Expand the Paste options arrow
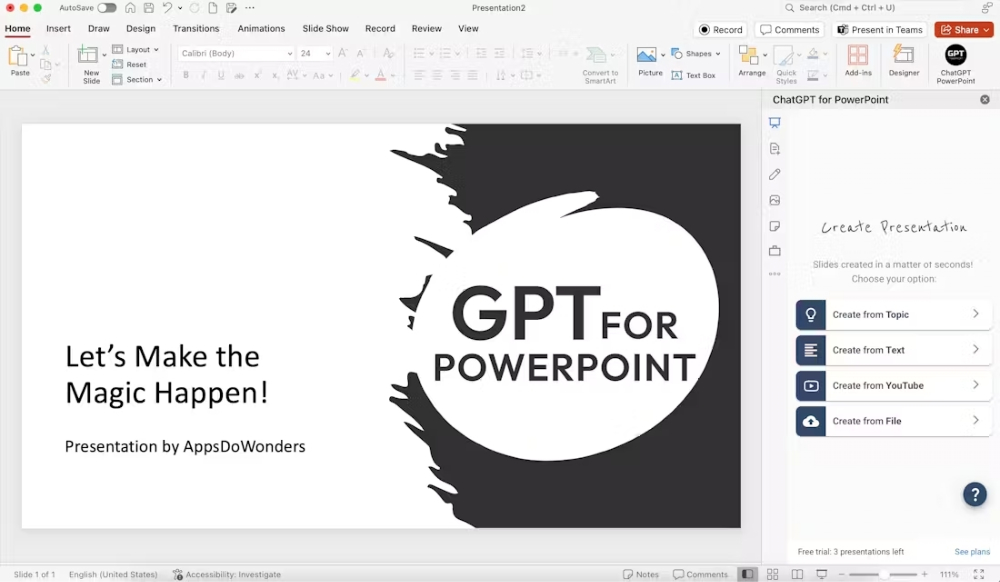Viewport: 1000px width, 582px height. click(x=33, y=55)
